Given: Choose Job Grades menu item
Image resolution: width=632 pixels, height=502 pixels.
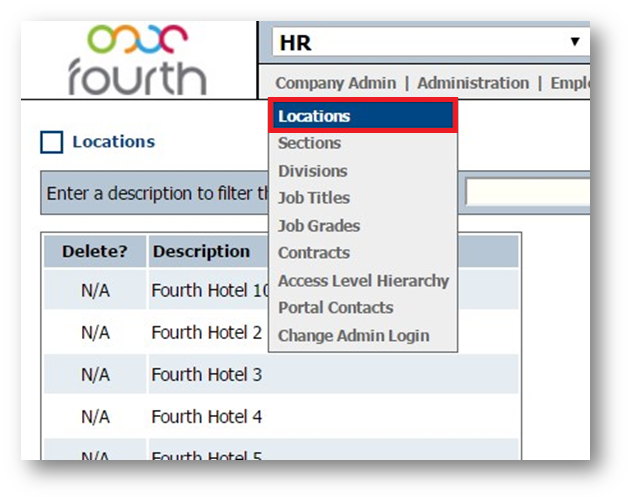Looking at the screenshot, I should (x=318, y=226).
